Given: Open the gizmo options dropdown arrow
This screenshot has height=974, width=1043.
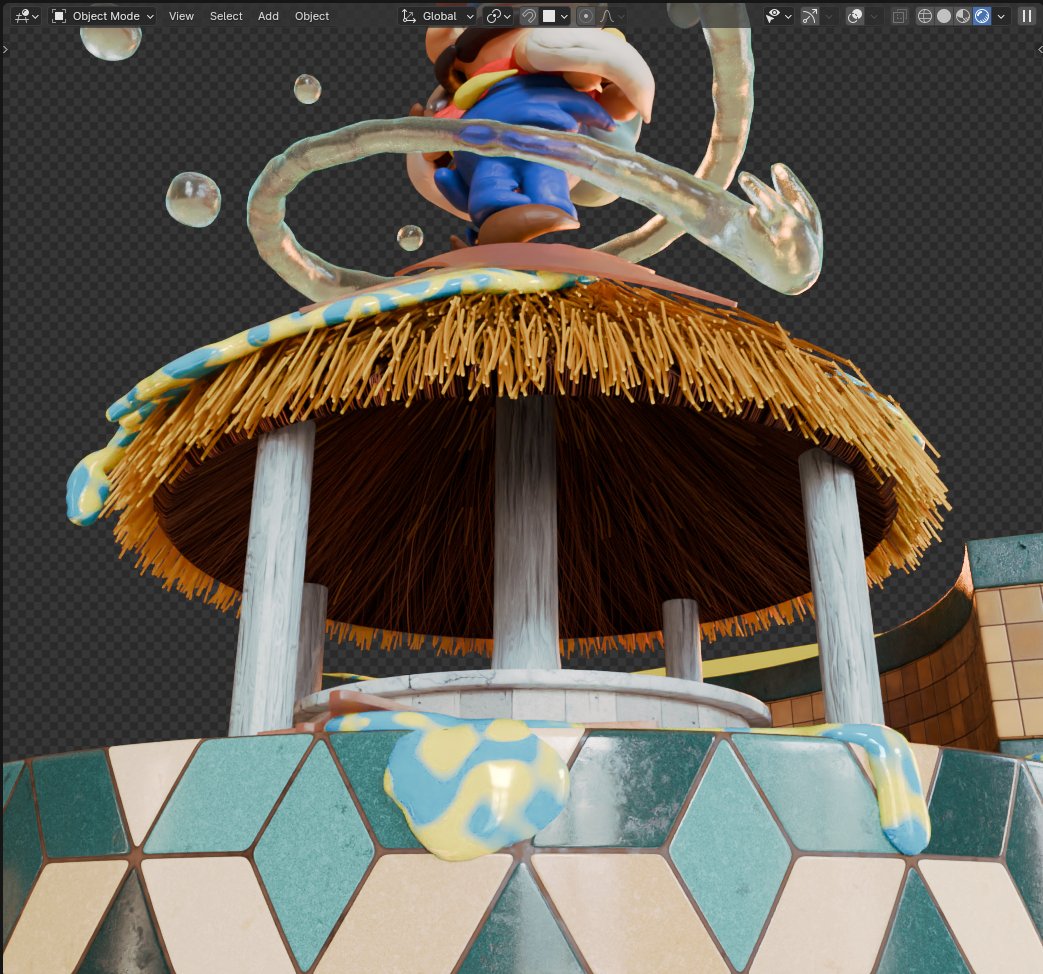Looking at the screenshot, I should pos(829,16).
